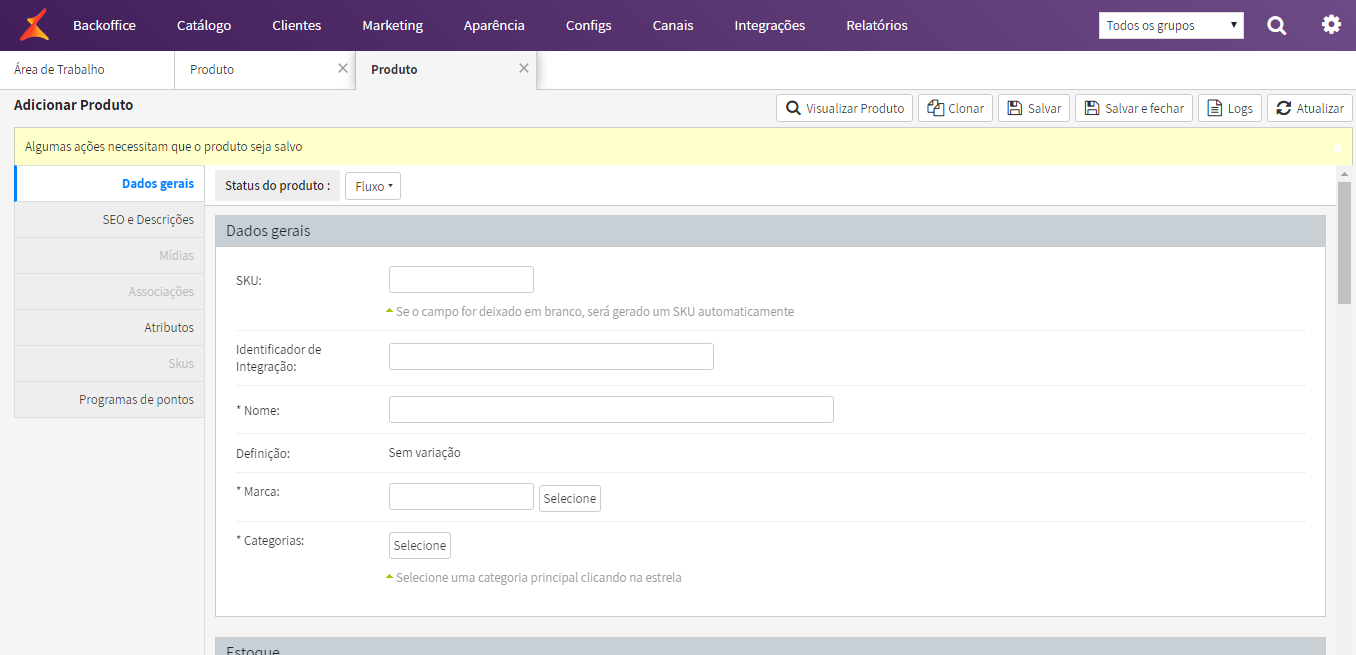1356x655 pixels.
Task: Focus the Marca input field
Action: click(x=461, y=497)
